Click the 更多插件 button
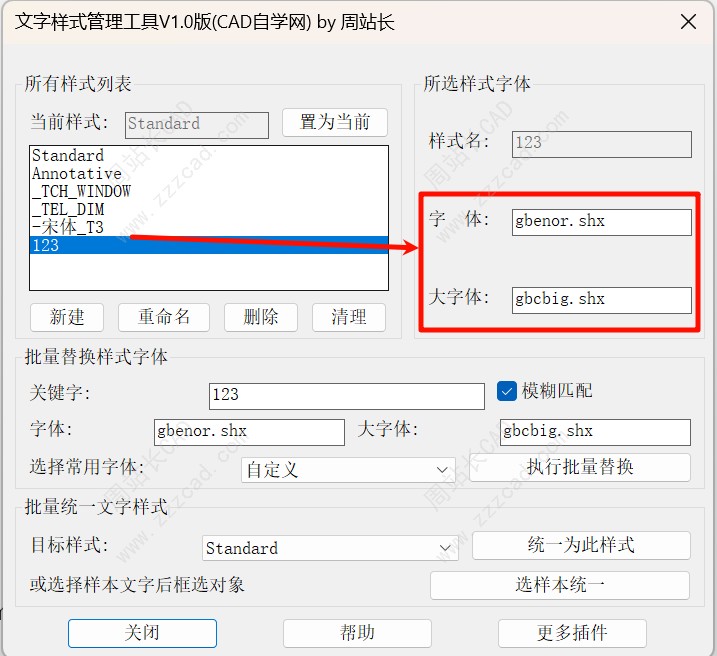 (572, 633)
